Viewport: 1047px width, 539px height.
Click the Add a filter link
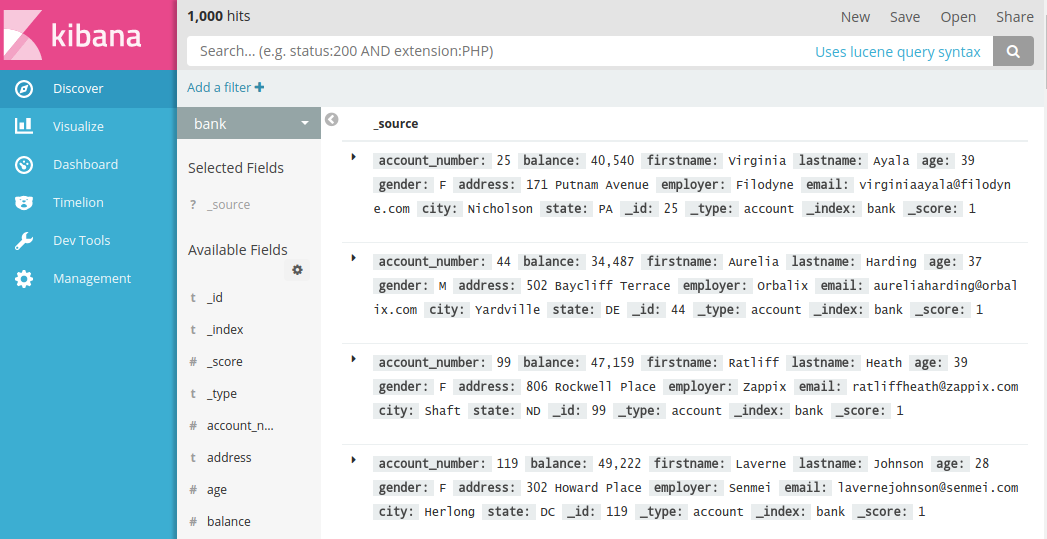click(x=225, y=88)
